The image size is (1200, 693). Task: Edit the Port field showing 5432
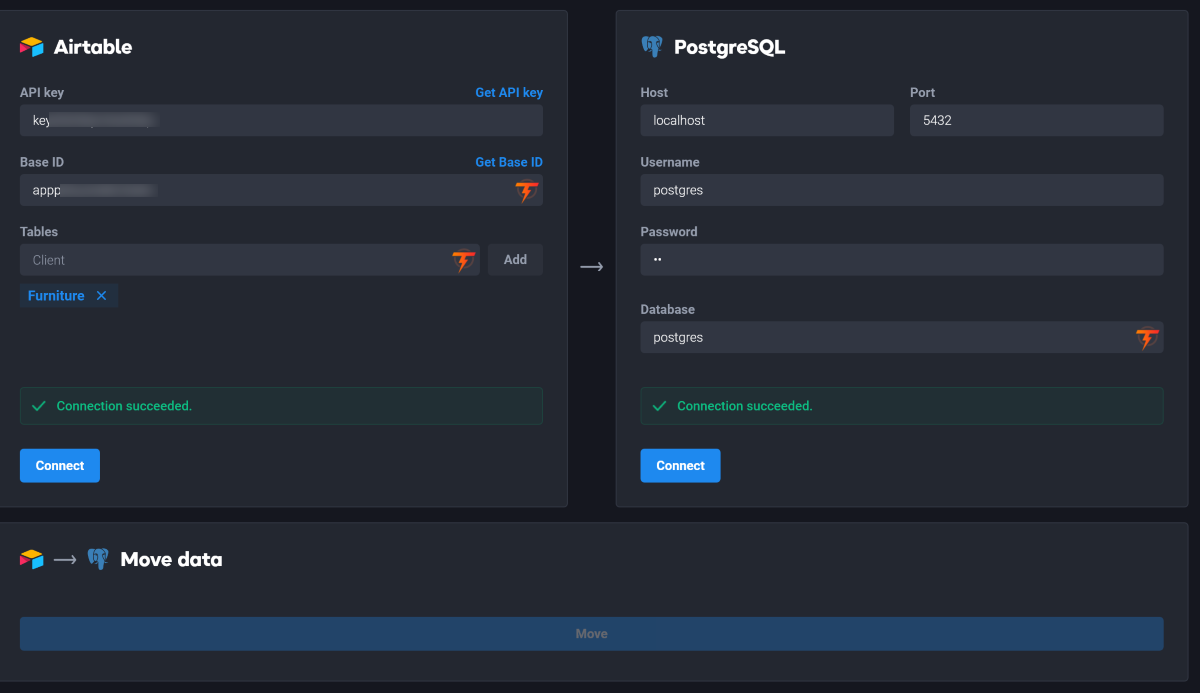pos(1037,121)
